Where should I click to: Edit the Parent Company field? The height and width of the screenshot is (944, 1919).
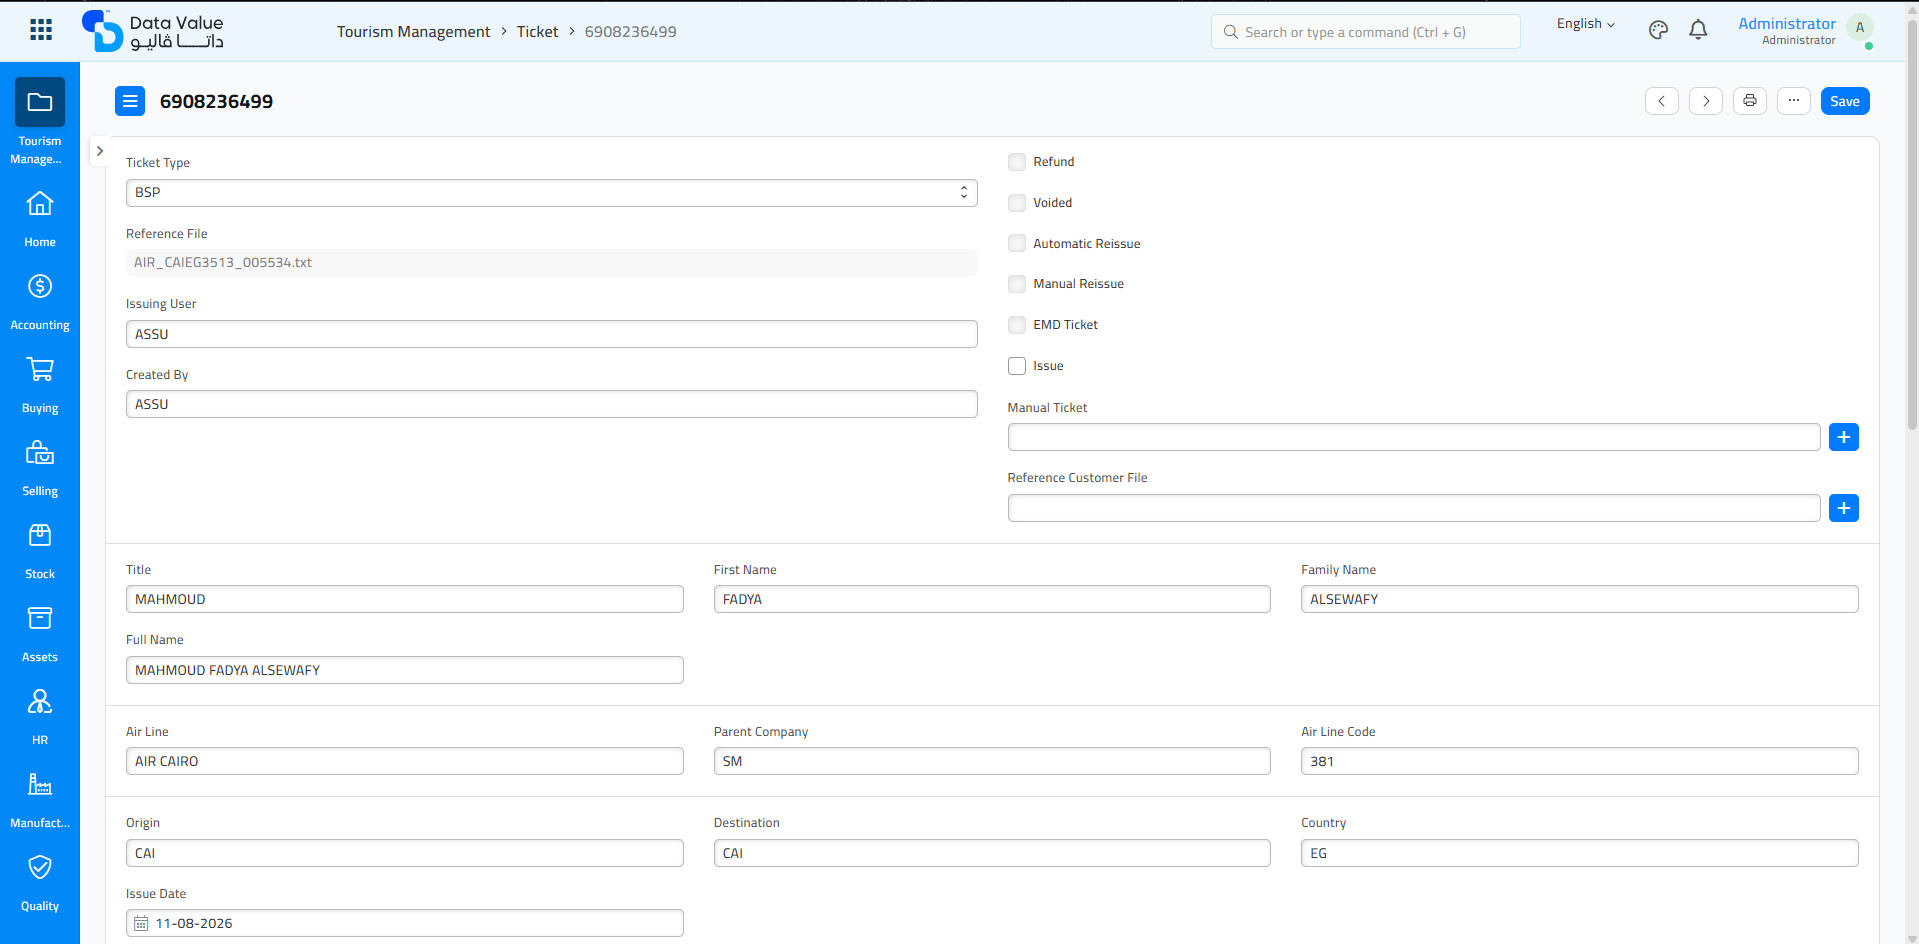(992, 761)
